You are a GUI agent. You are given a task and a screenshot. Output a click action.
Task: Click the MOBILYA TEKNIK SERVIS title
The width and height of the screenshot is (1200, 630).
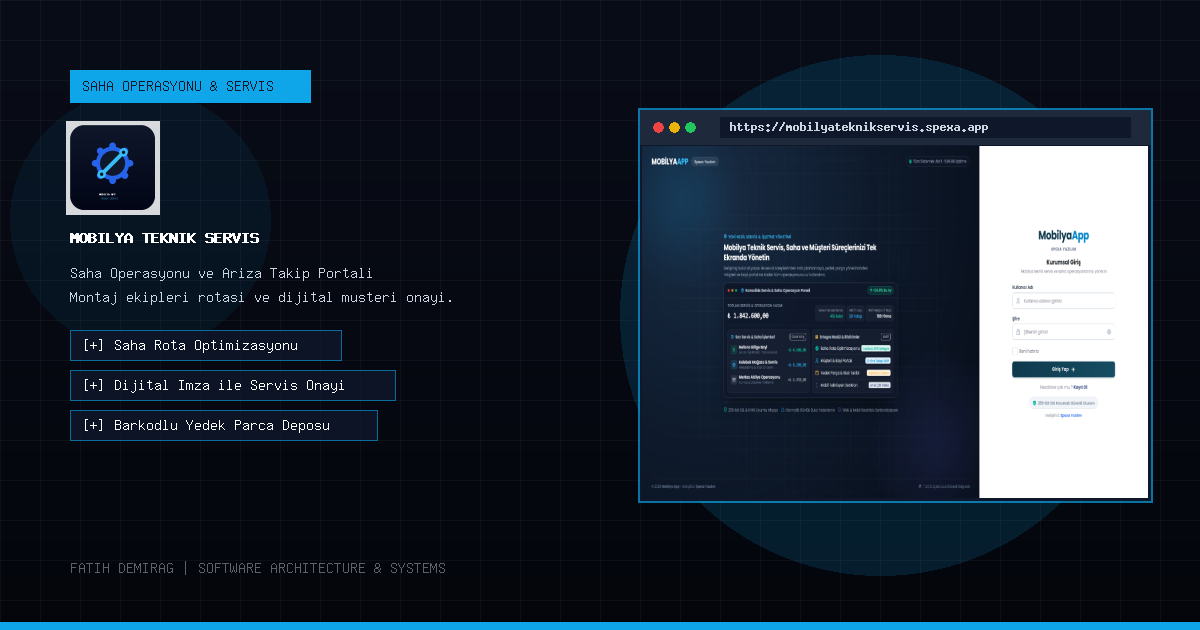tap(165, 238)
